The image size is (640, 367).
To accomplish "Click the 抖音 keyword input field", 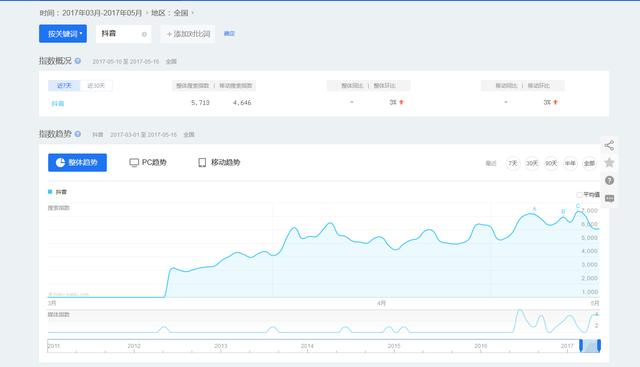I will click(x=123, y=34).
